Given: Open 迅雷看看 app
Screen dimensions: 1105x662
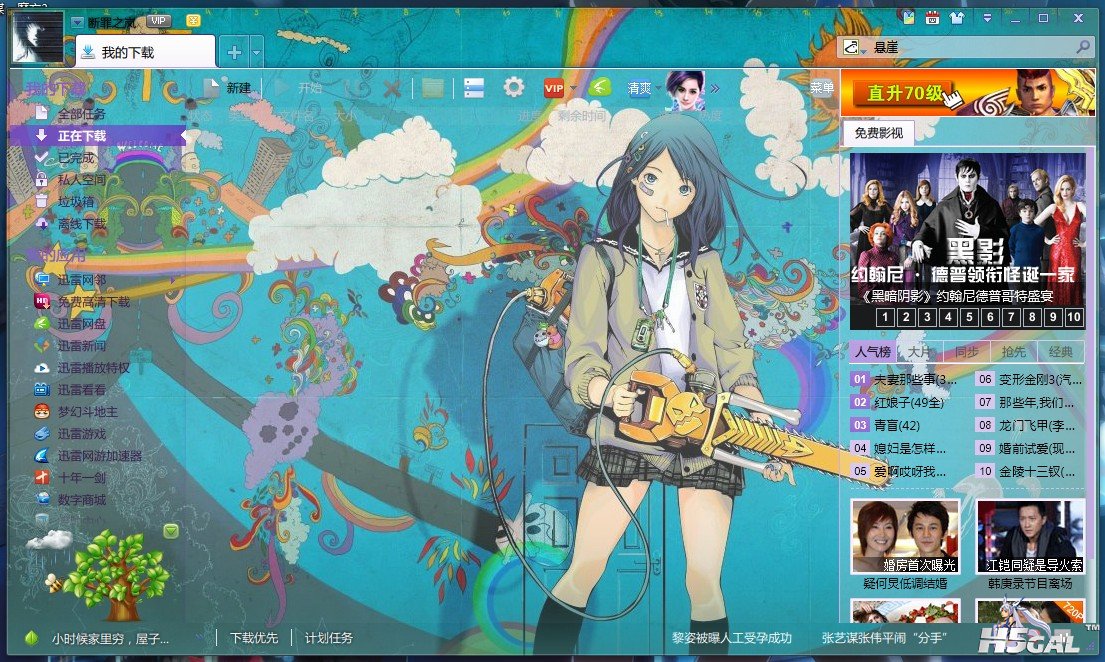Looking at the screenshot, I should point(81,390).
